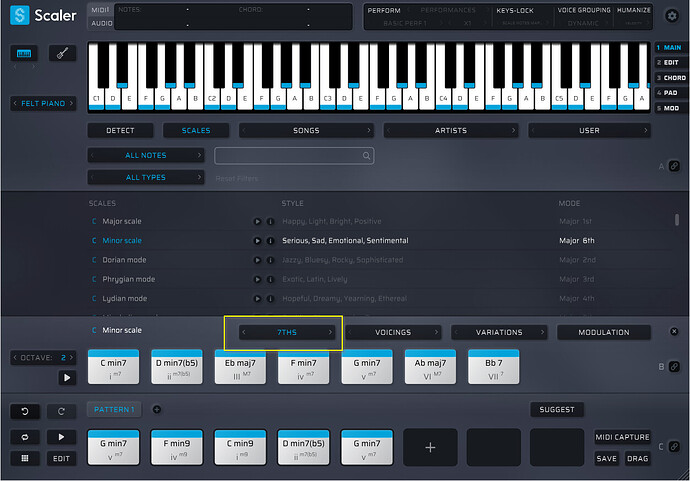Increase octave with right arrow
690x481 pixels.
coord(71,357)
